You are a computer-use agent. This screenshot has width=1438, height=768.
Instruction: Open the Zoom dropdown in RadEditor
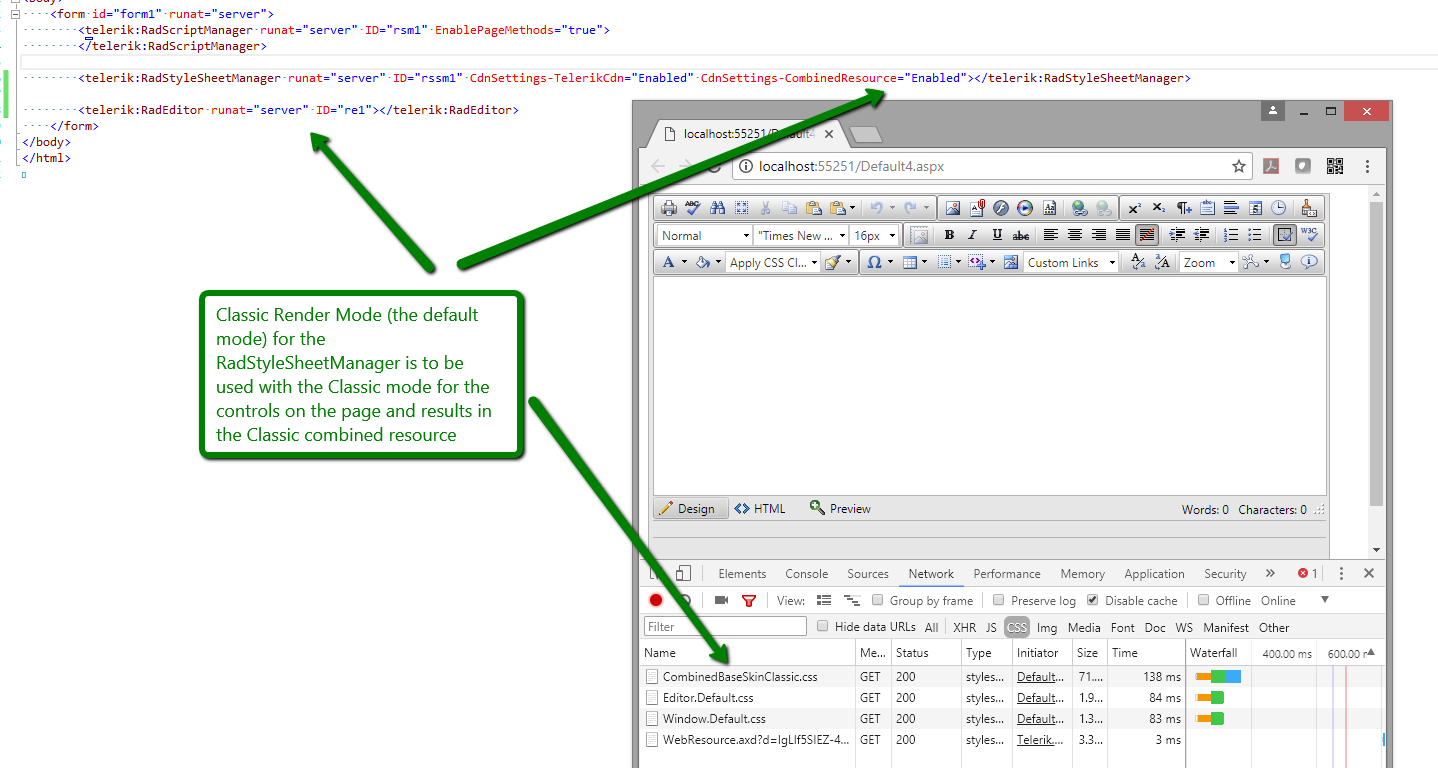[1208, 262]
